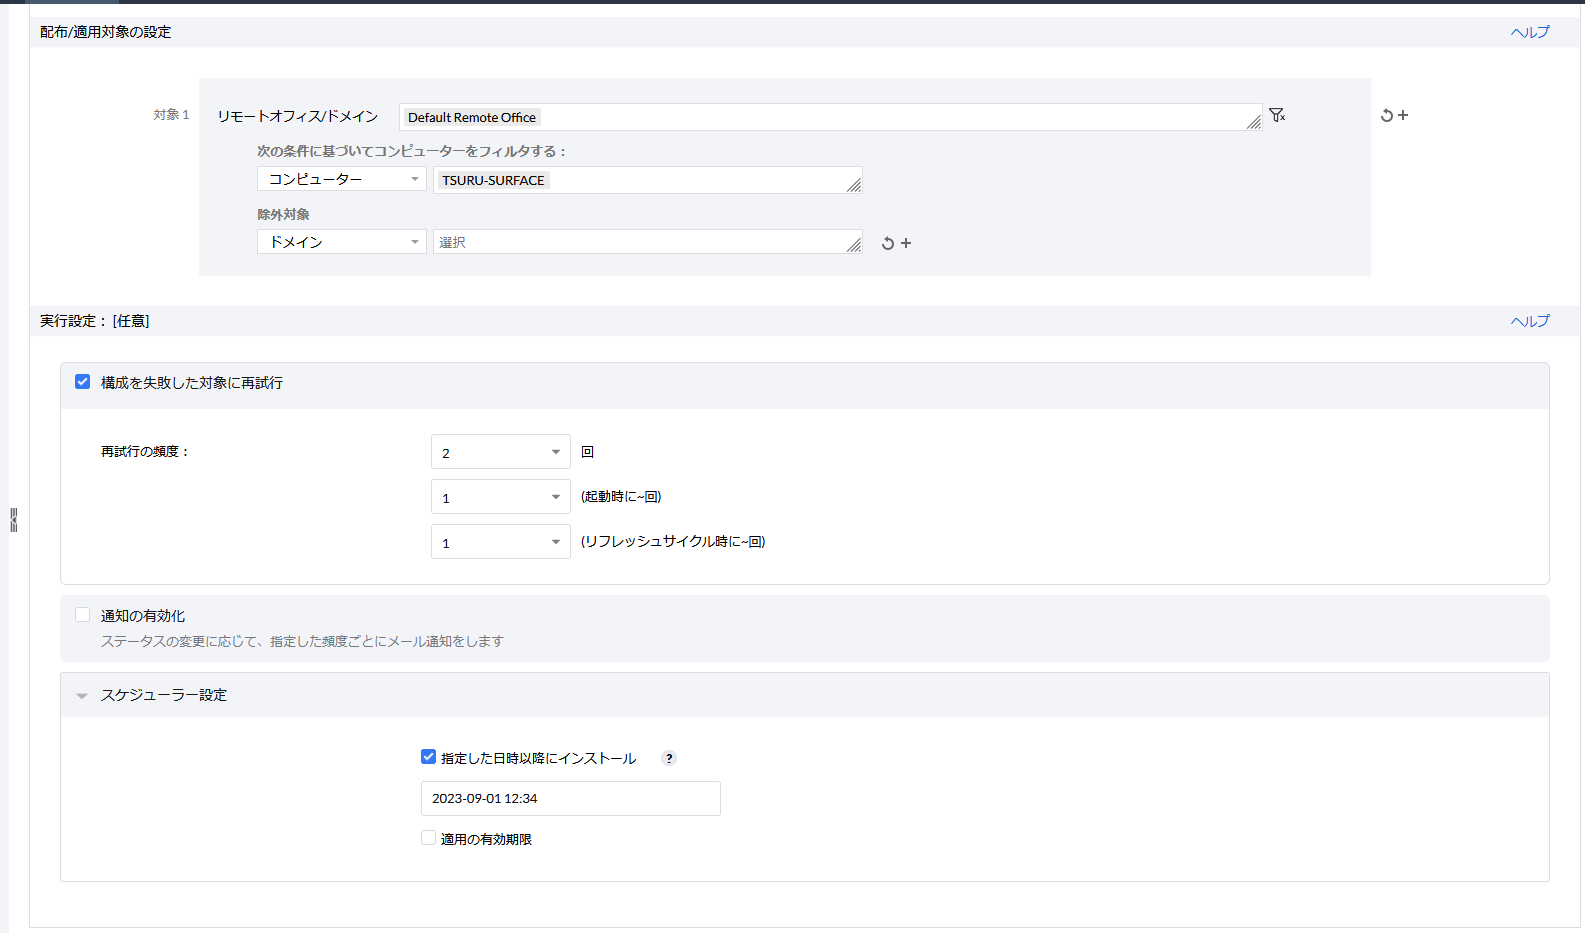Viewport: 1585px width, 933px height.
Task: Add another target with the plus icon
Action: point(1403,115)
